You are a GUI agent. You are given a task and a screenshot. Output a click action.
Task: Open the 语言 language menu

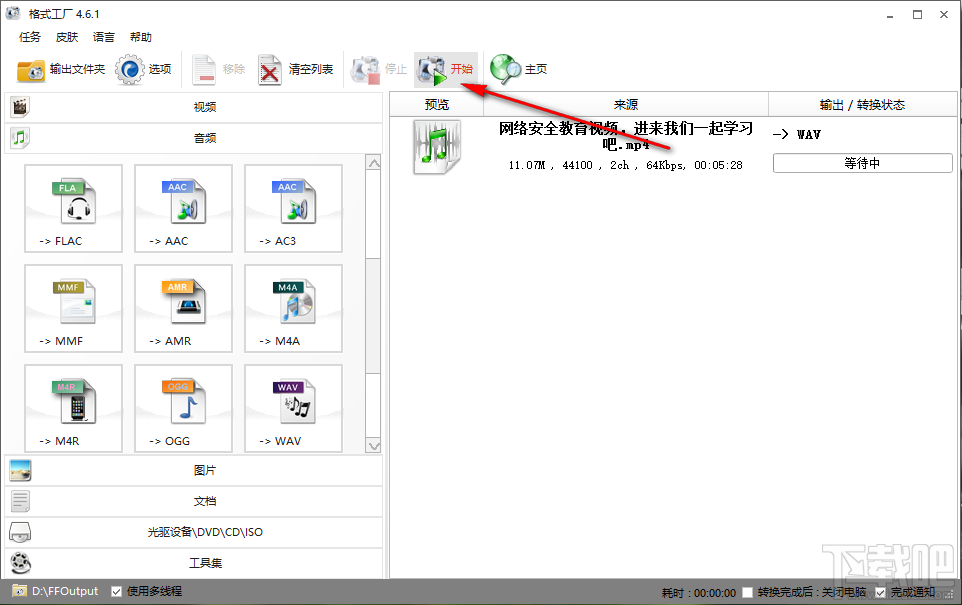[104, 37]
